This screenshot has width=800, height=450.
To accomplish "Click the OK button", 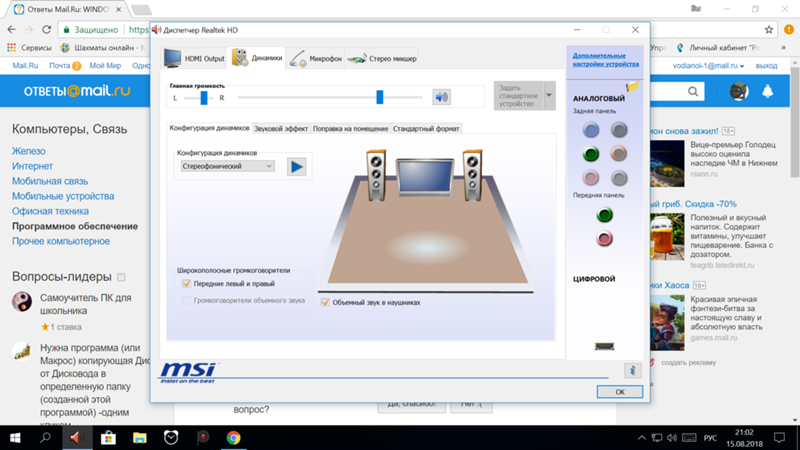I will point(620,392).
